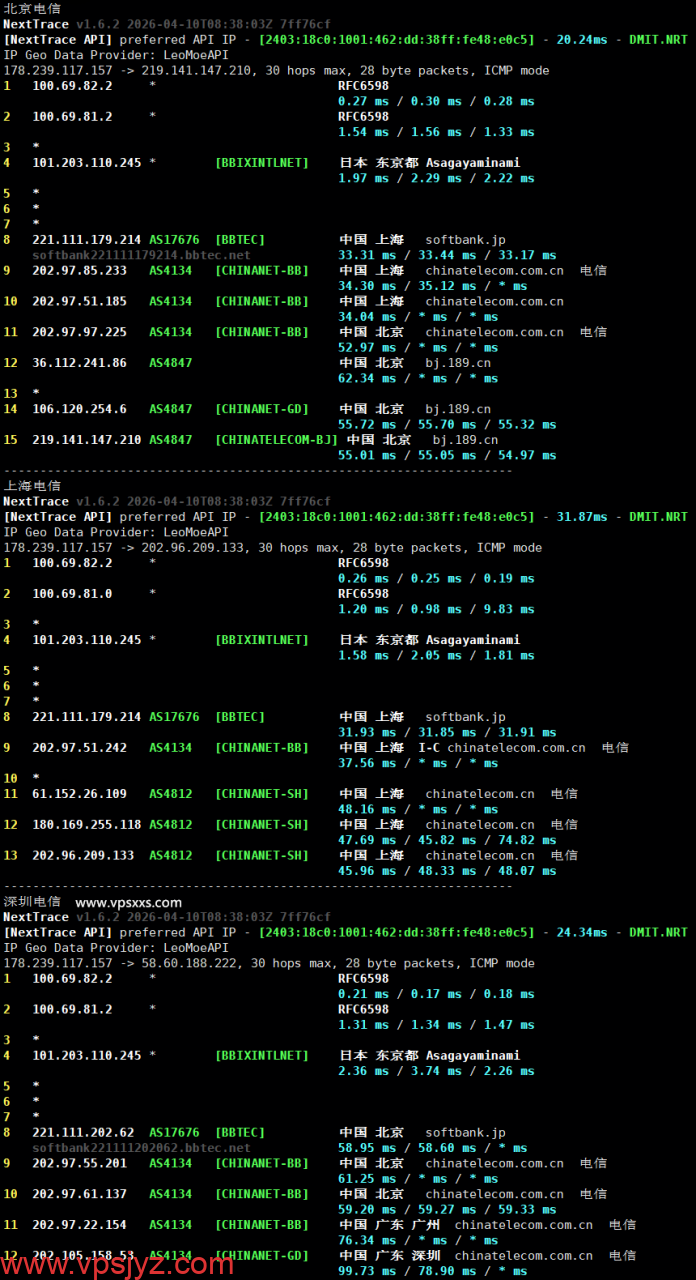This screenshot has height=1280, width=696.
Task: Click hop IP 202.97.22.154
Action: (x=80, y=1225)
